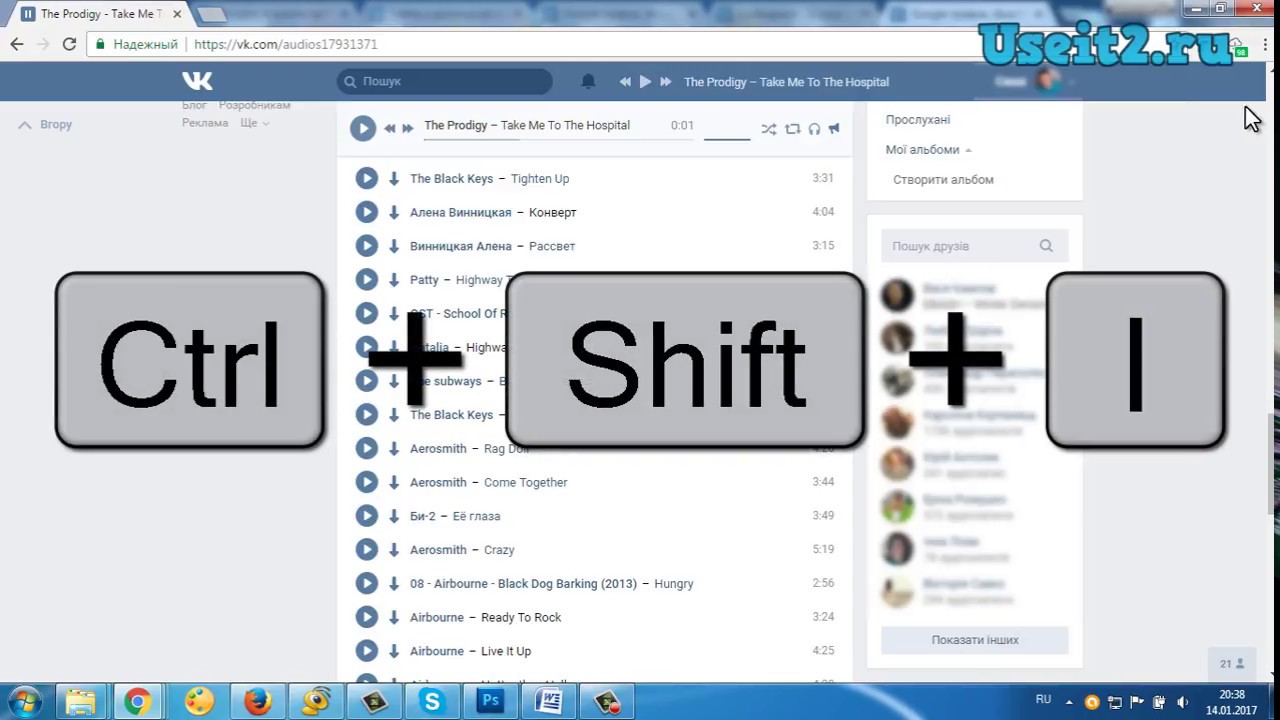Toggle shuffle mode in the audio player
The image size is (1280, 720).
[768, 129]
